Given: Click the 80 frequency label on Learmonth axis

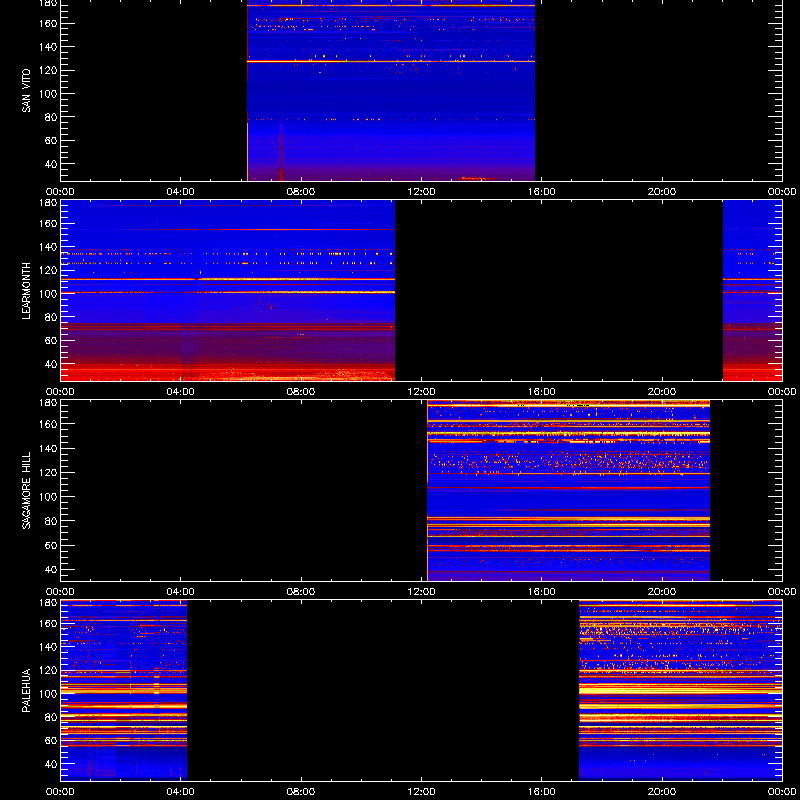Looking at the screenshot, I should click(x=51, y=317).
